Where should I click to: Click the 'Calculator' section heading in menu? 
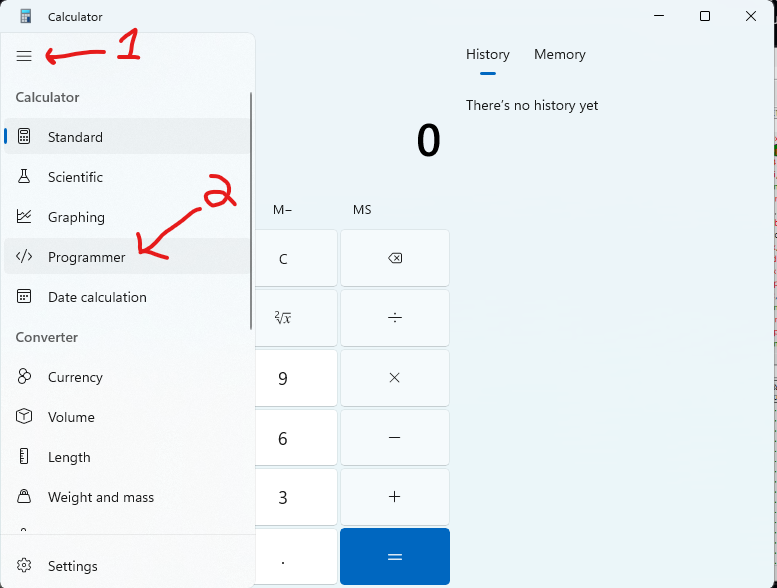click(x=47, y=97)
